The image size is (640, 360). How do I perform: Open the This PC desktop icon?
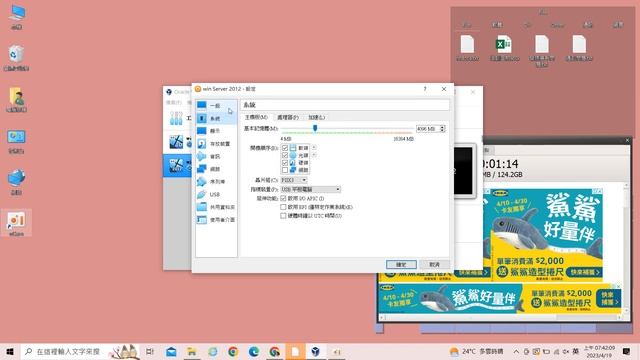[x=16, y=17]
